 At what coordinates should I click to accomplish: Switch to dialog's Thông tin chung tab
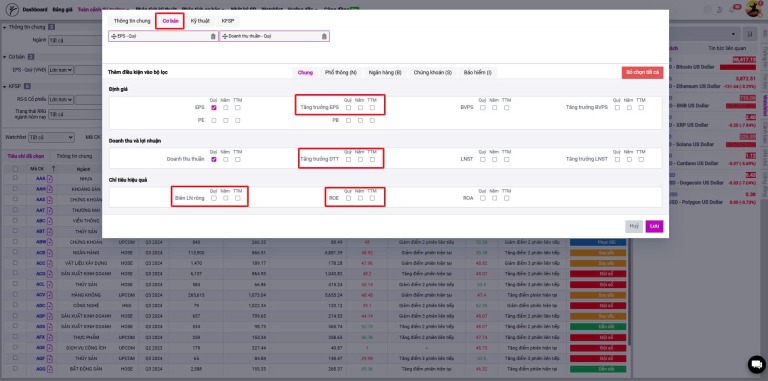(x=132, y=21)
